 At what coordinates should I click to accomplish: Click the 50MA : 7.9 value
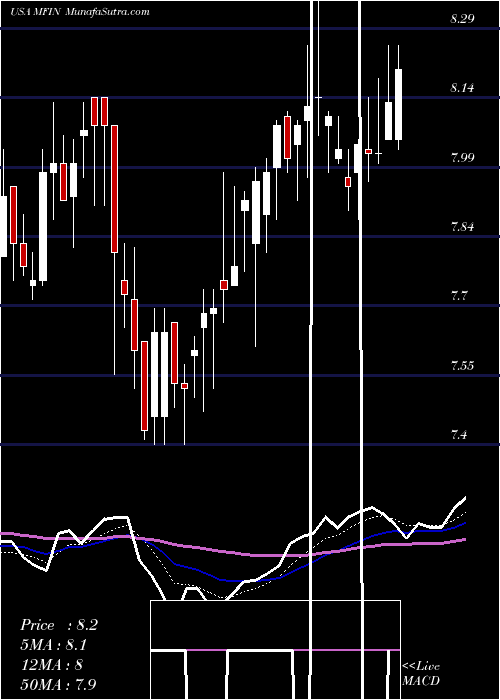(x=59, y=684)
